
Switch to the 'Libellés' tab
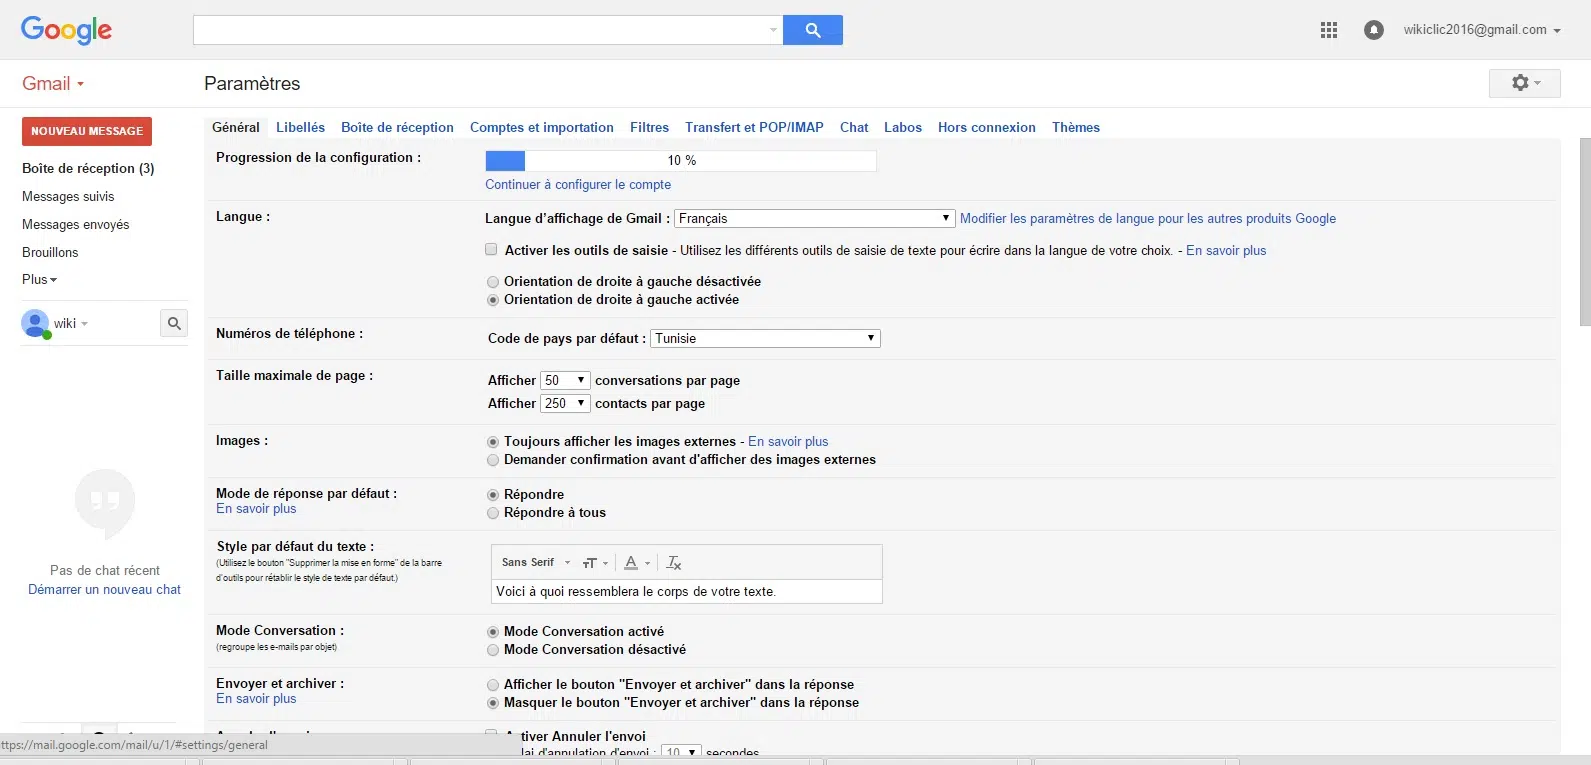click(300, 127)
